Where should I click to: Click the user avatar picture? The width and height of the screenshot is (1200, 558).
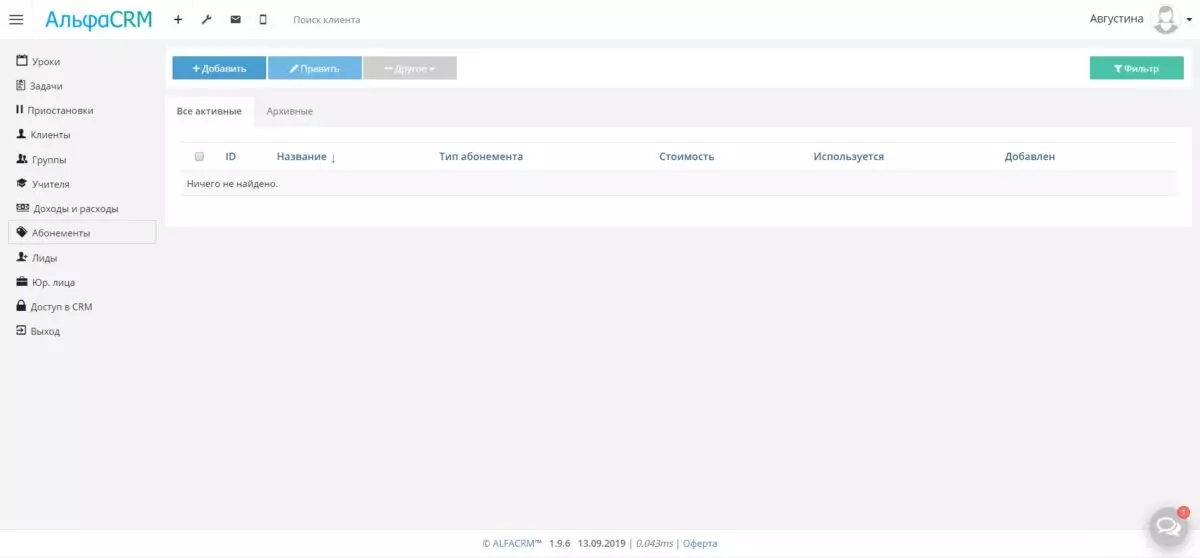(1165, 19)
